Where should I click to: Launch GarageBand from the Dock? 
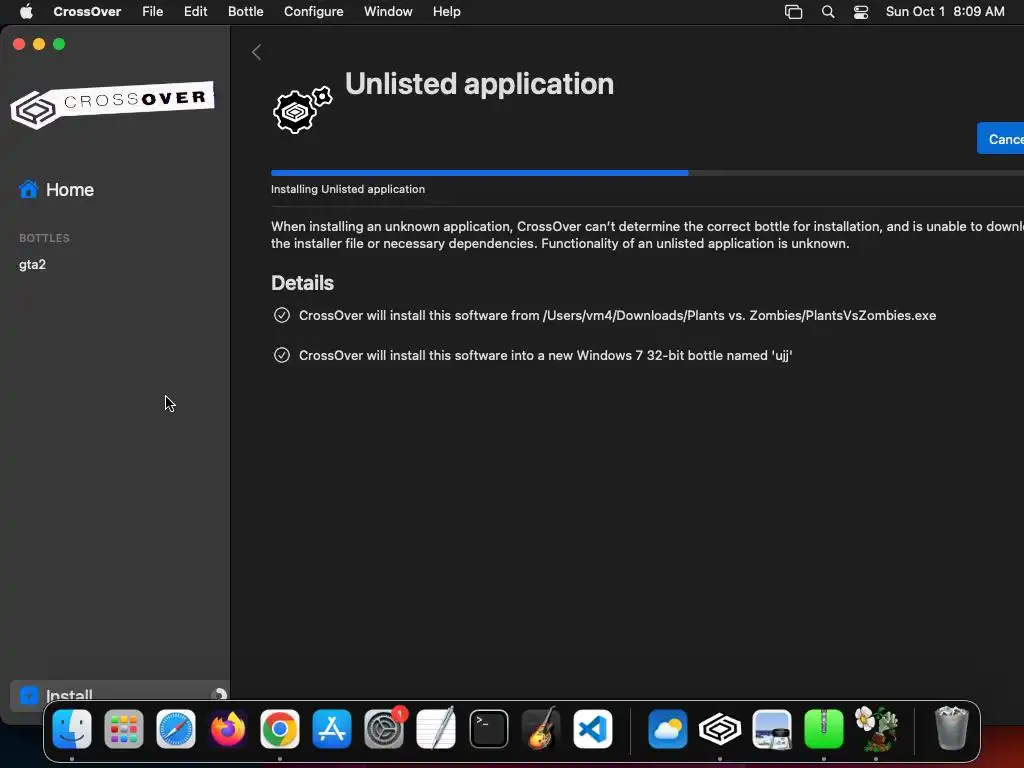click(541, 728)
